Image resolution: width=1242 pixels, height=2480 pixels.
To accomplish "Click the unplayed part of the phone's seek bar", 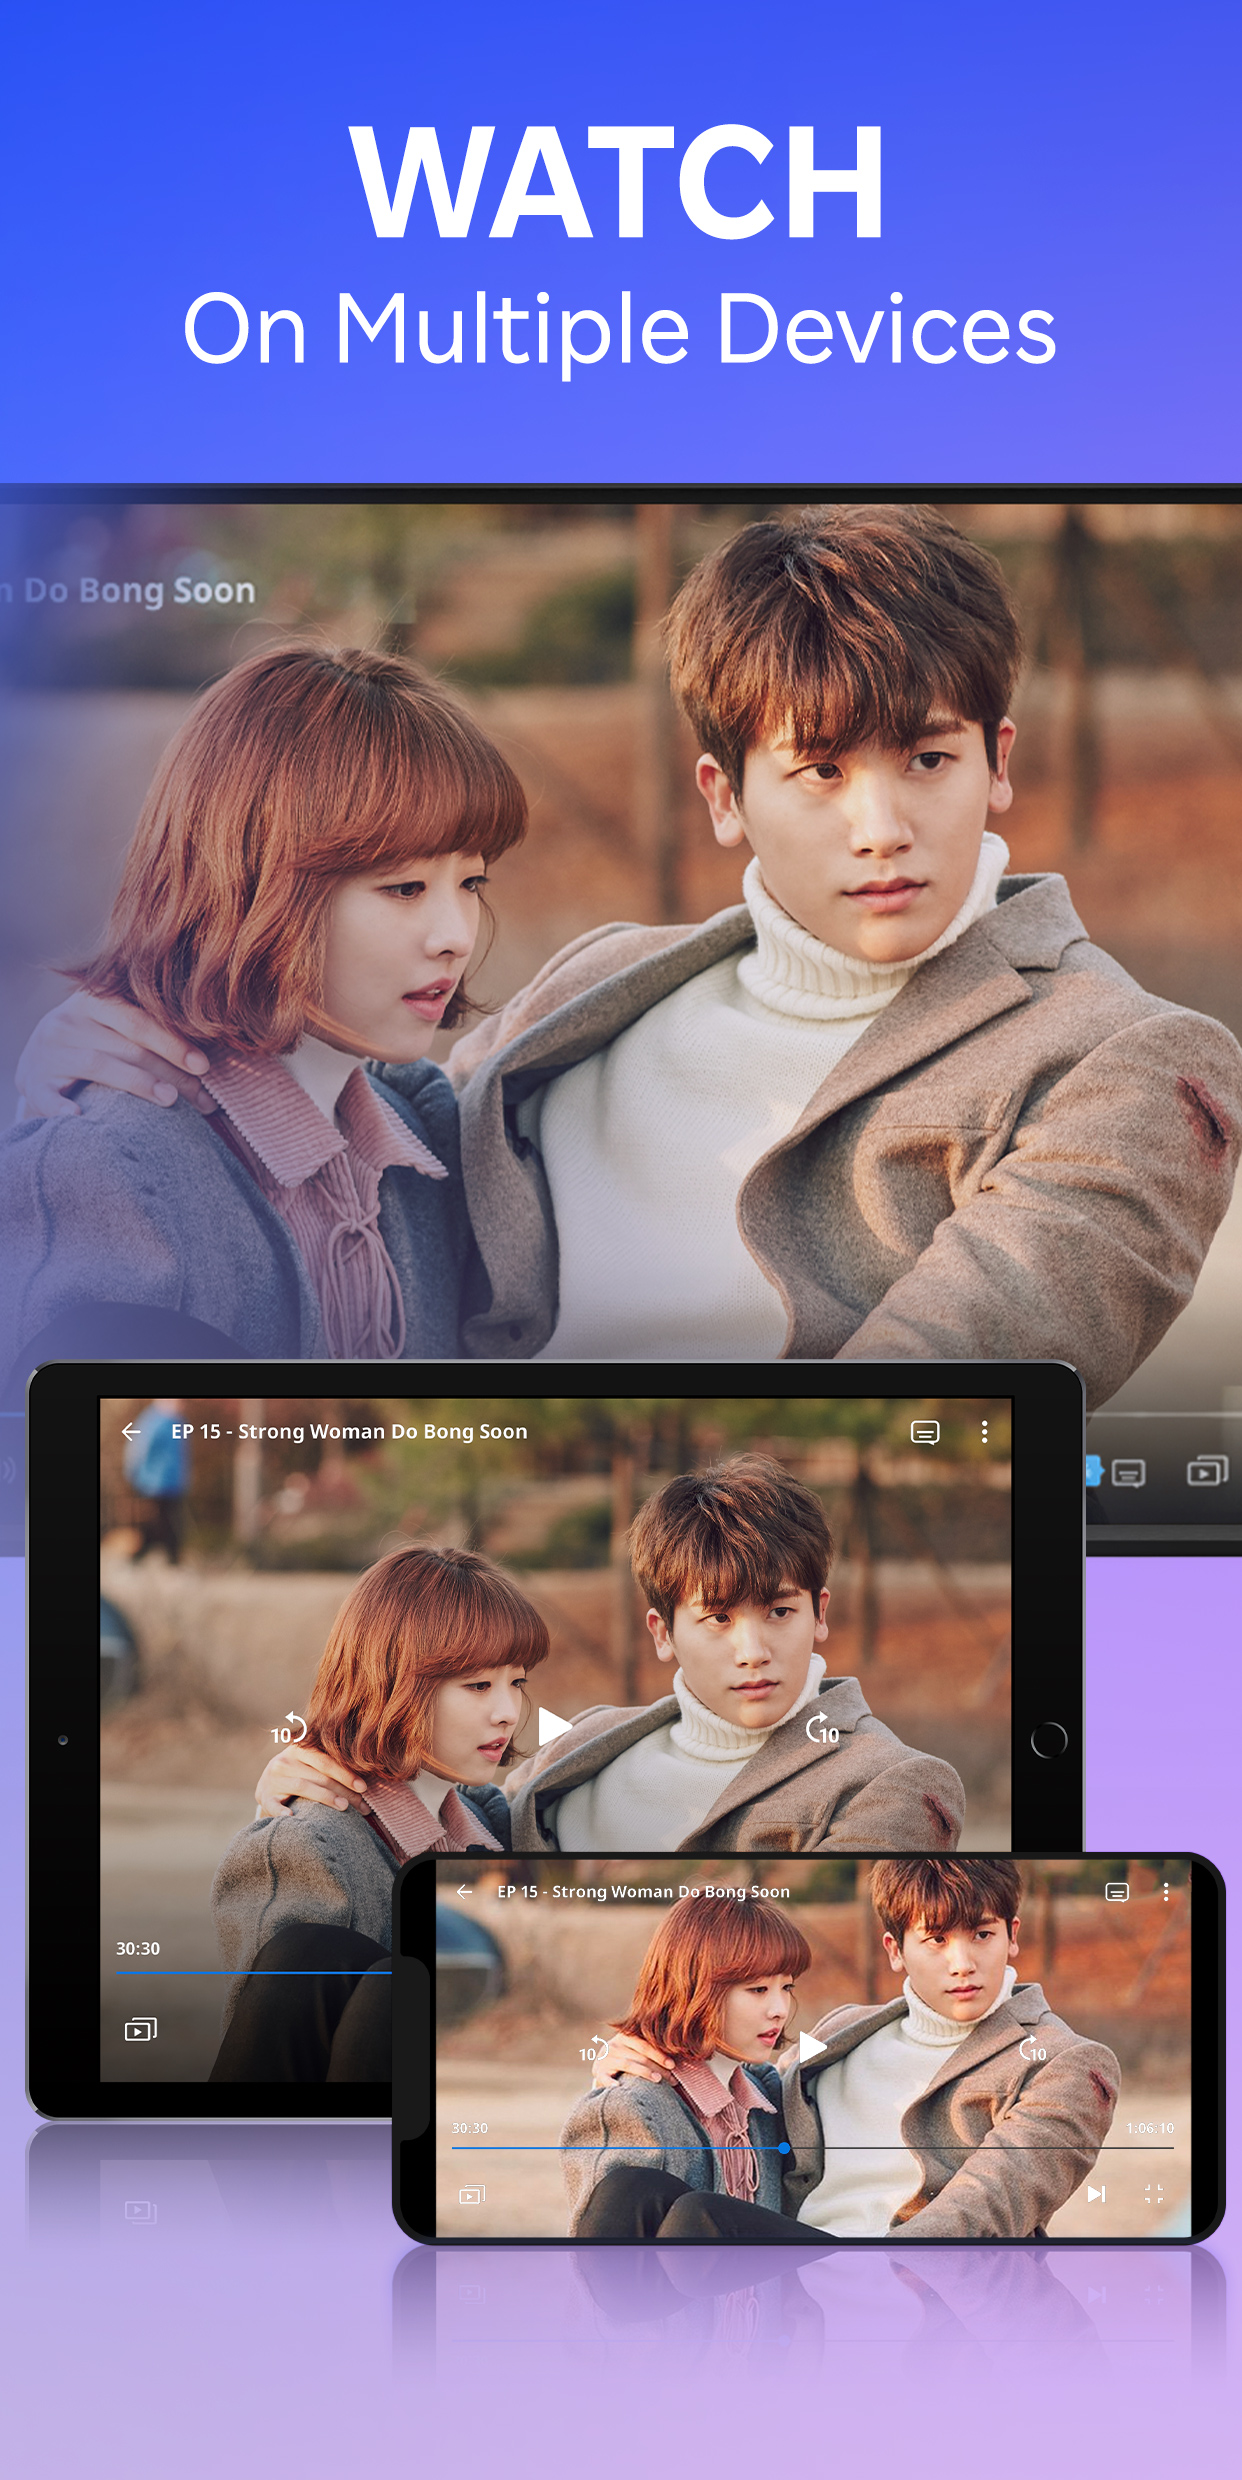I will pyautogui.click(x=982, y=2148).
